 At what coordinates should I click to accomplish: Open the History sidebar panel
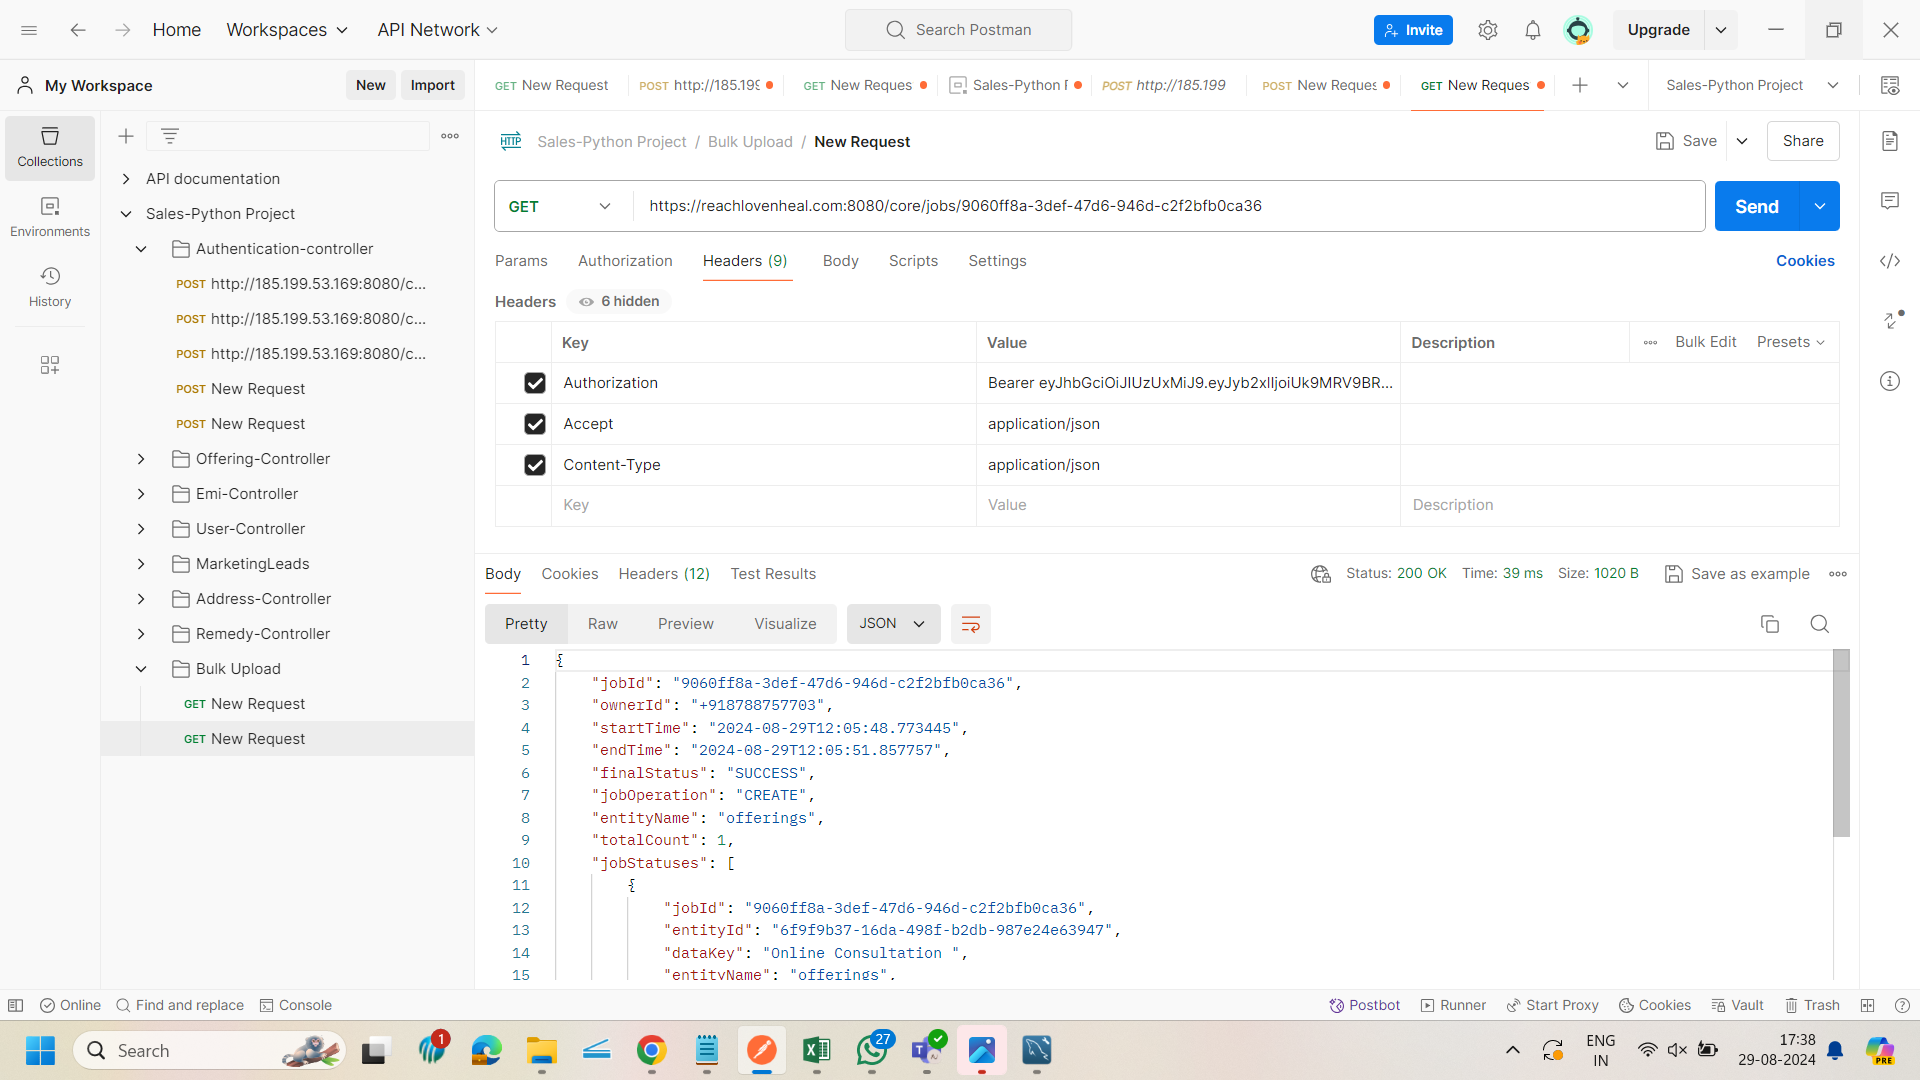point(50,287)
